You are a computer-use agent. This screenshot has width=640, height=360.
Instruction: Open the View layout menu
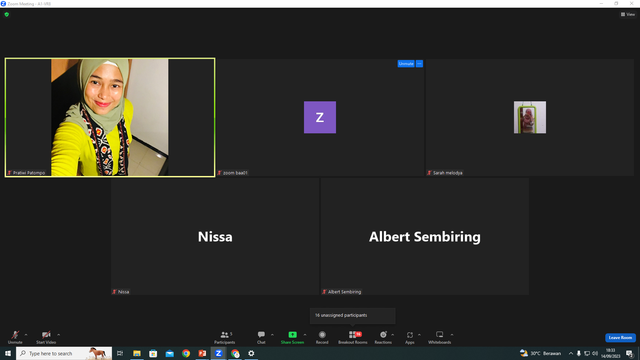[628, 14]
